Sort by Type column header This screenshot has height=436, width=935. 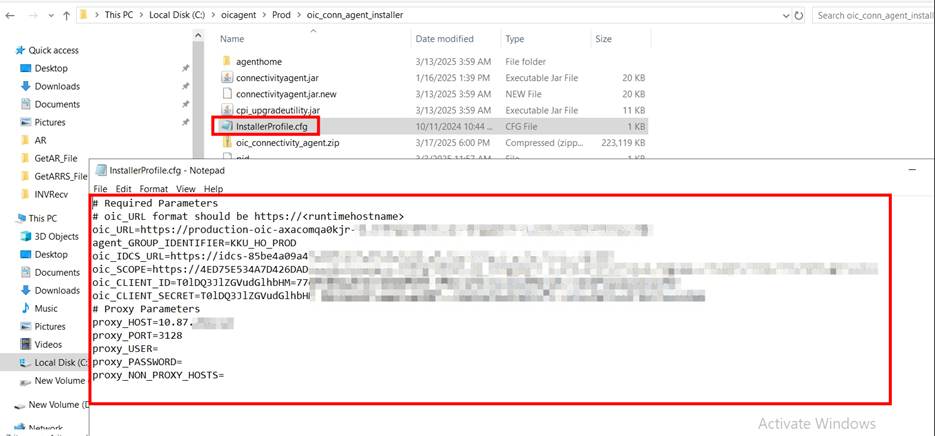click(x=515, y=39)
